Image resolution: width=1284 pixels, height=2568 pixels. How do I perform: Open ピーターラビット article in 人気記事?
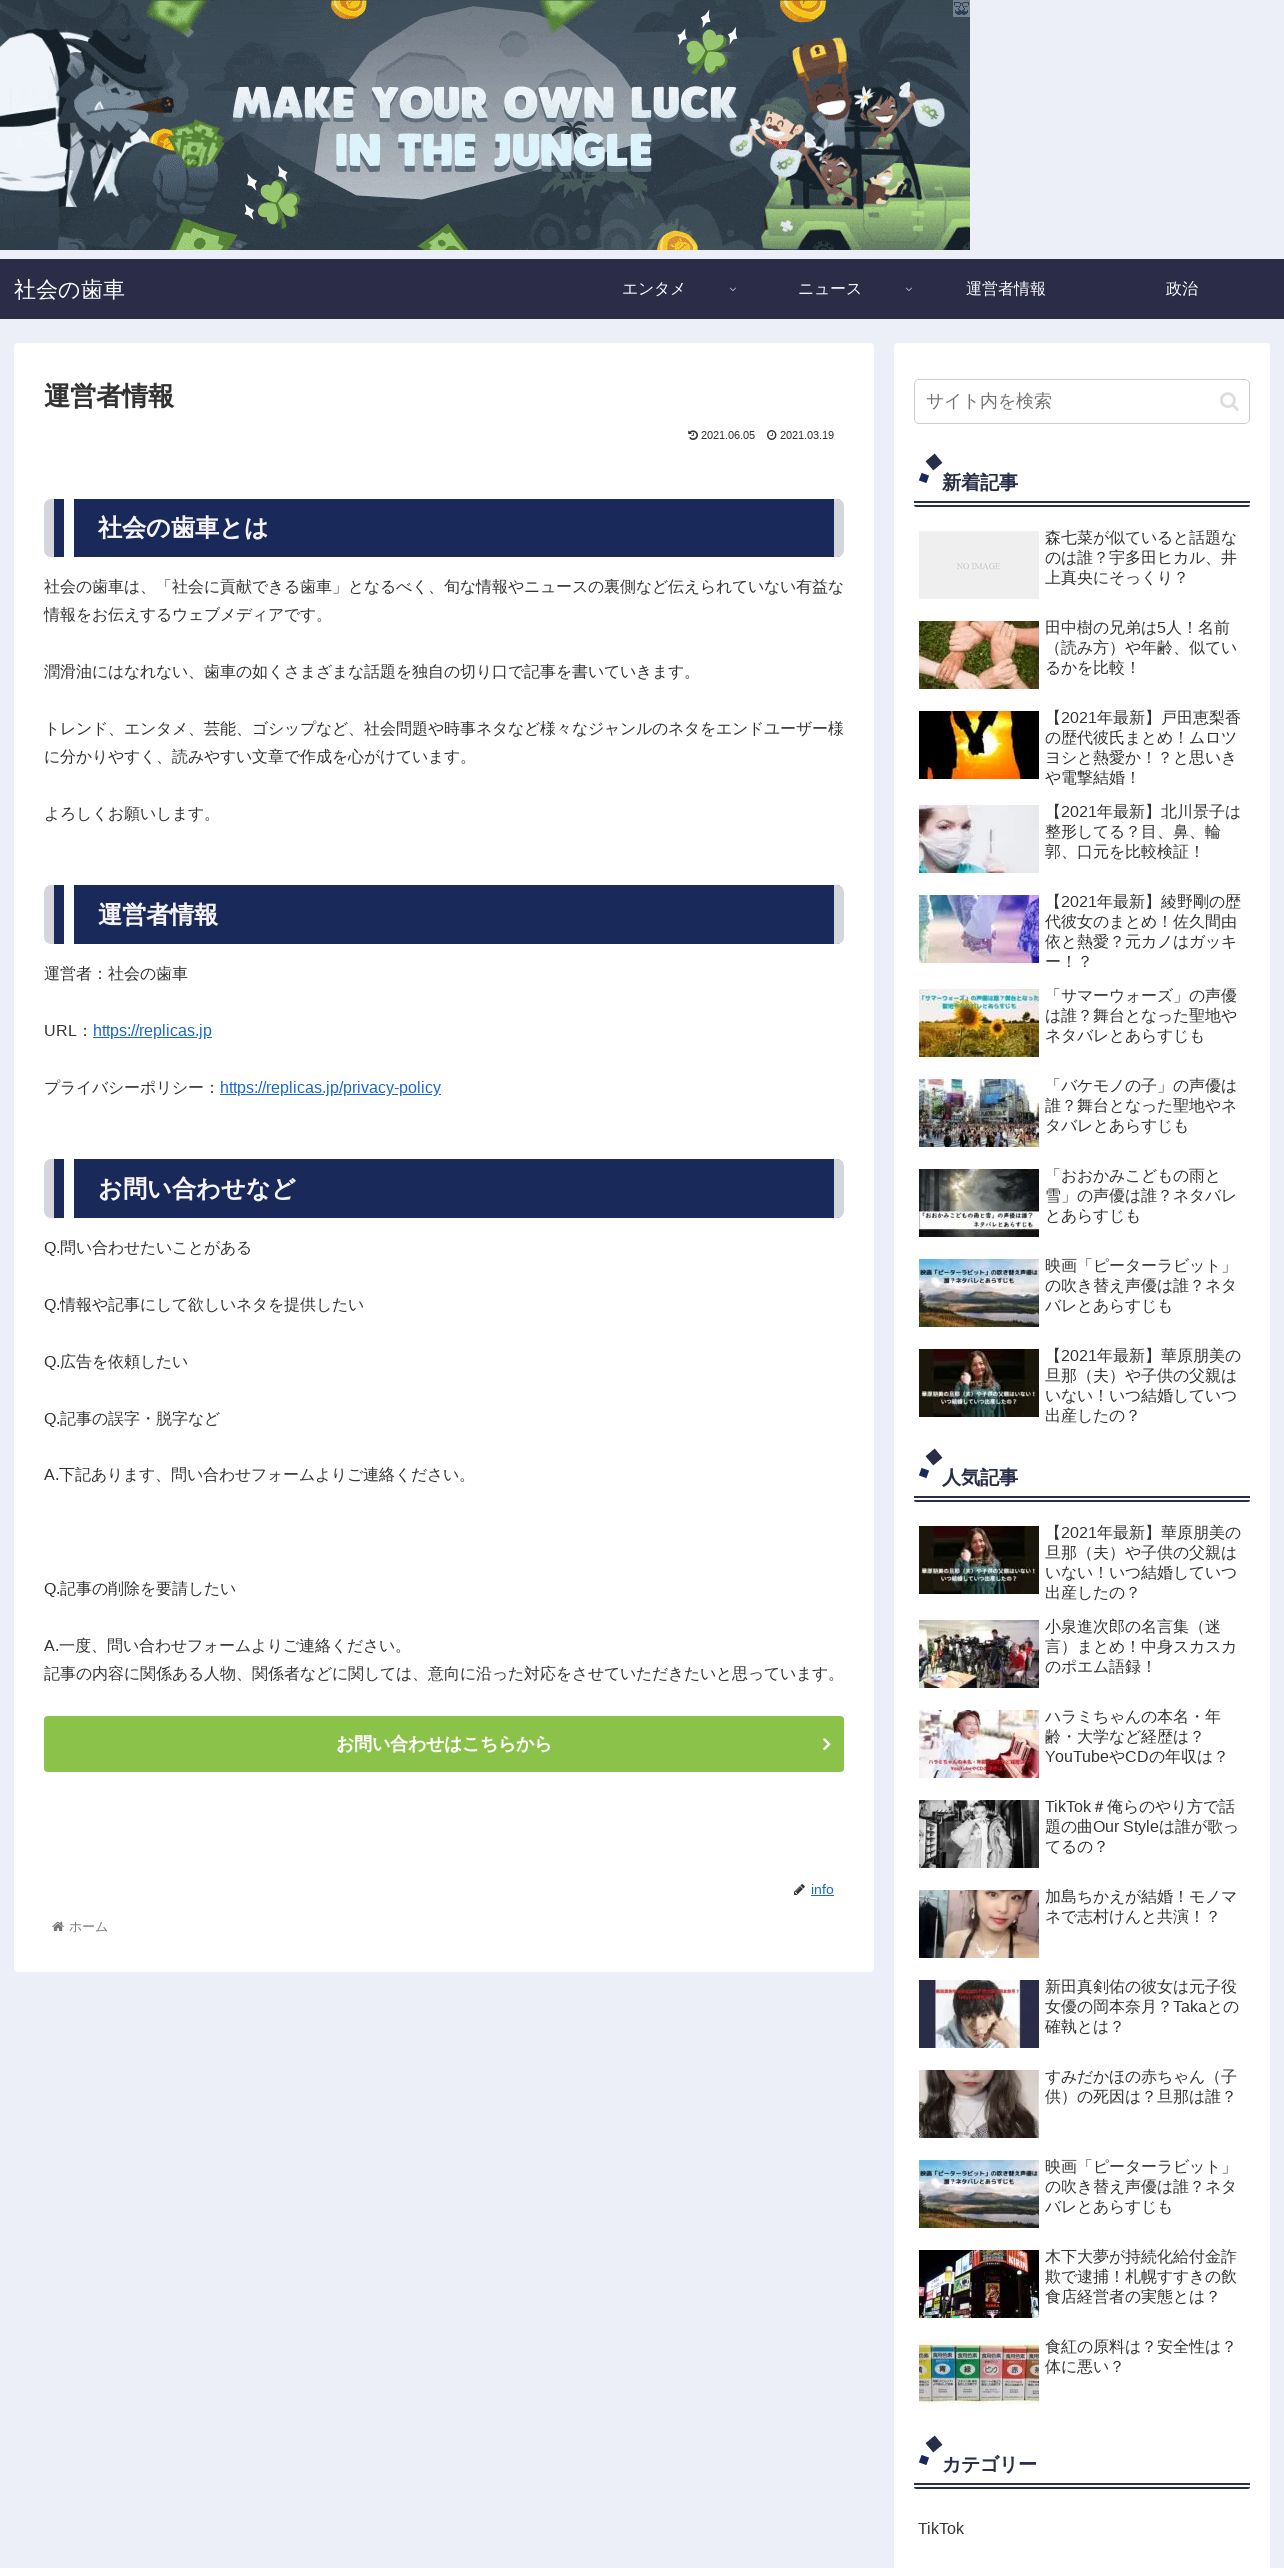click(x=1081, y=2194)
